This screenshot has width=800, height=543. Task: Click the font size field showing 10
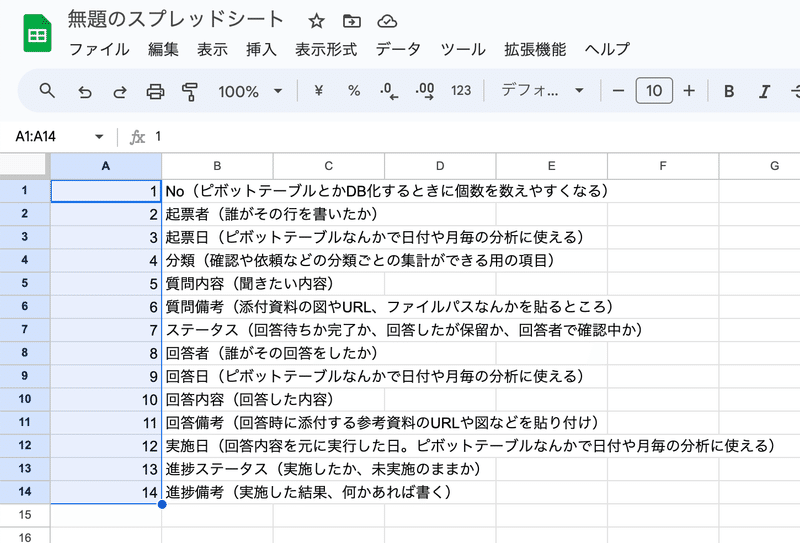coord(654,91)
